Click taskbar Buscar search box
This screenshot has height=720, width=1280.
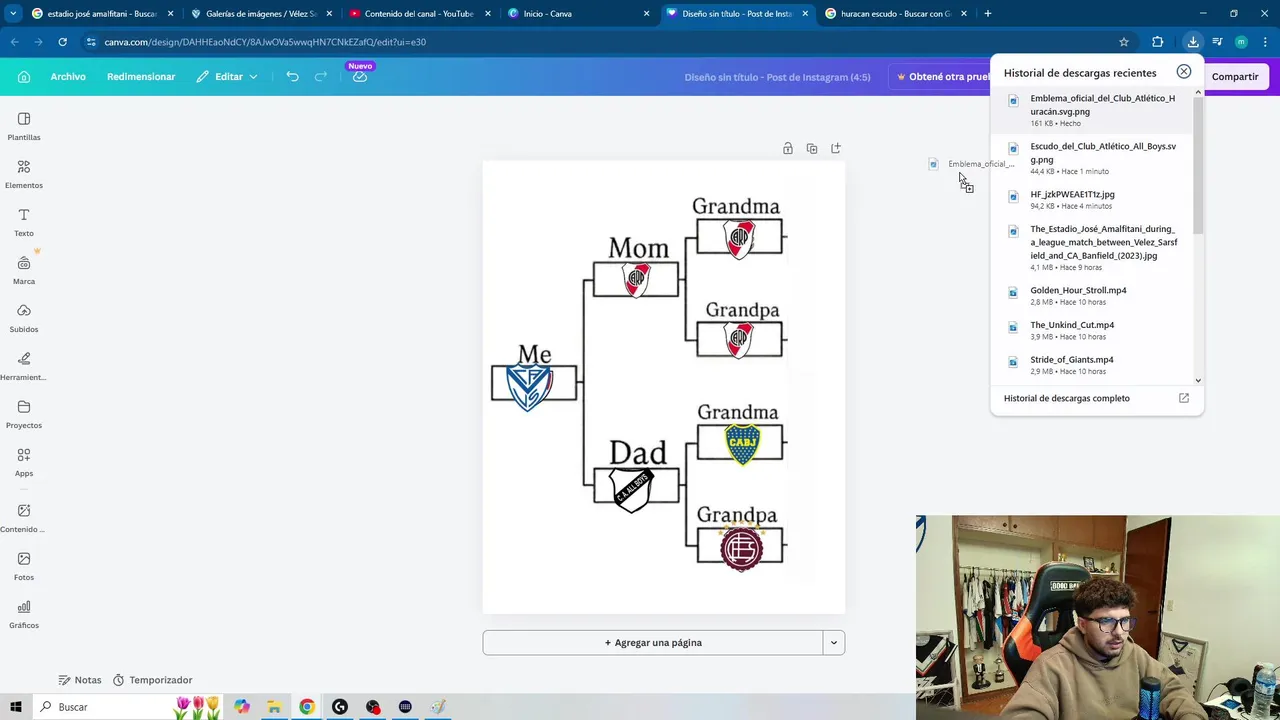(130, 707)
